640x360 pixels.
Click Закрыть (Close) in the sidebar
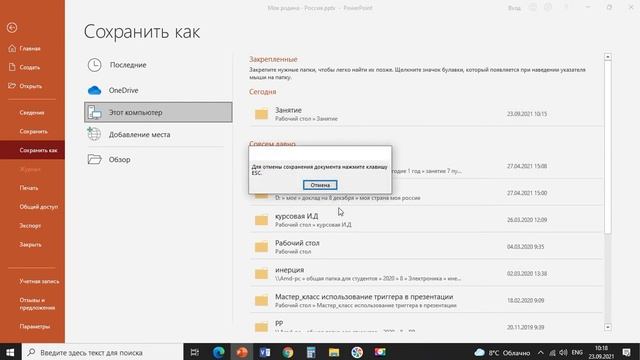(x=30, y=244)
